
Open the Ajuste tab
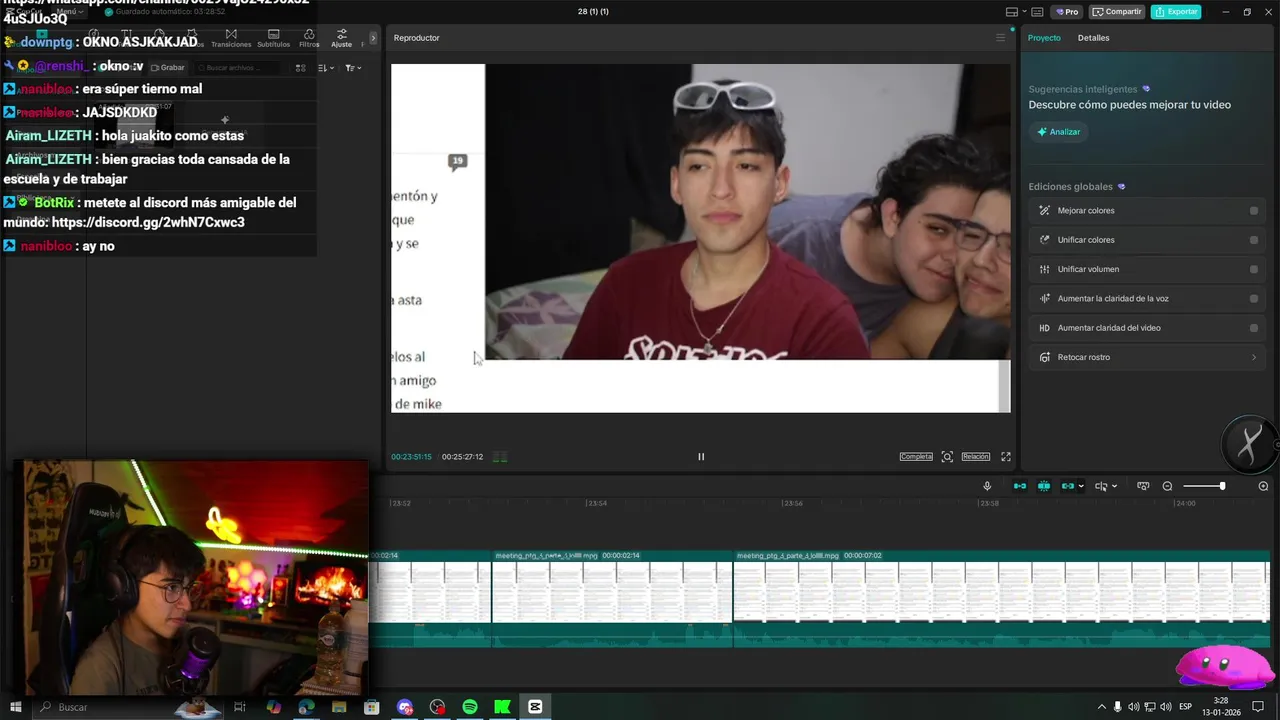pos(342,38)
